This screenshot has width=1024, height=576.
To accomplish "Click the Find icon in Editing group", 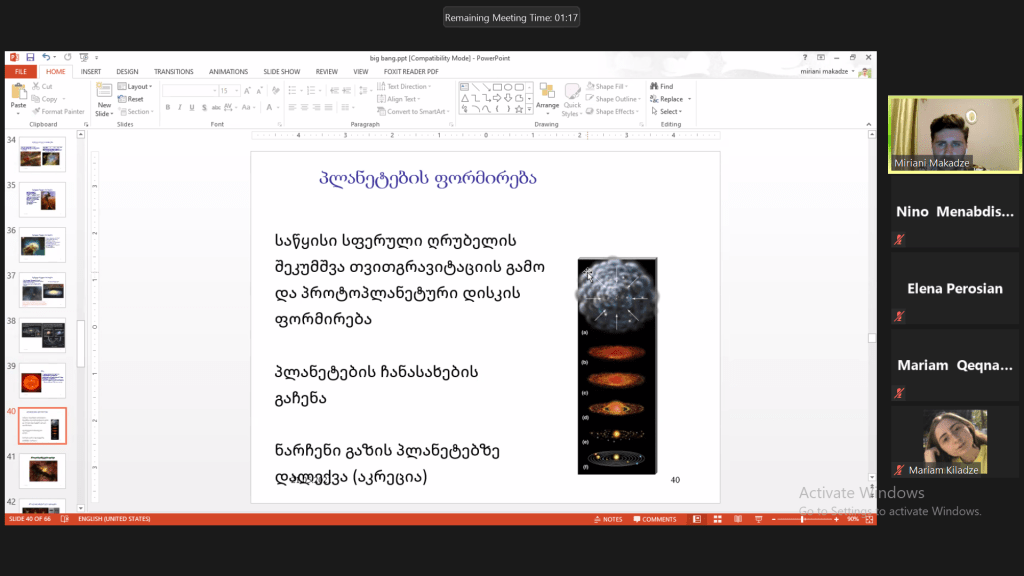I will (661, 87).
